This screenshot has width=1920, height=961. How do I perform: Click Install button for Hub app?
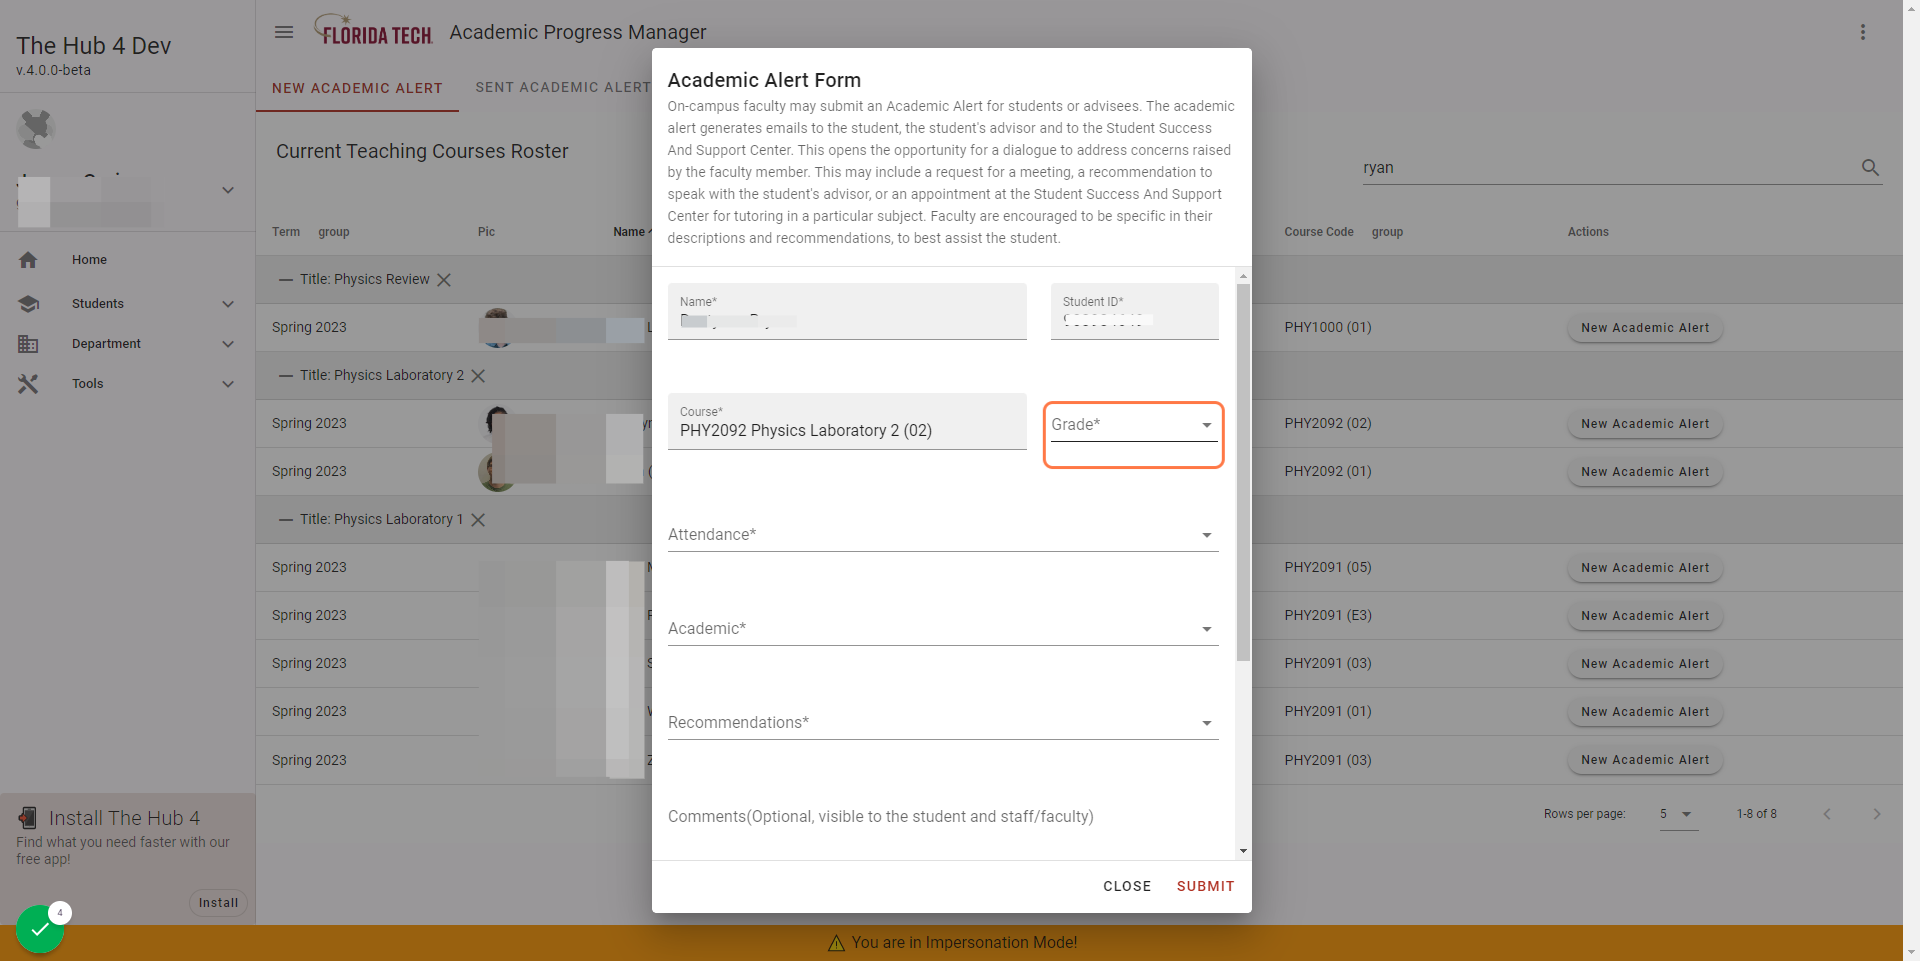(x=218, y=903)
